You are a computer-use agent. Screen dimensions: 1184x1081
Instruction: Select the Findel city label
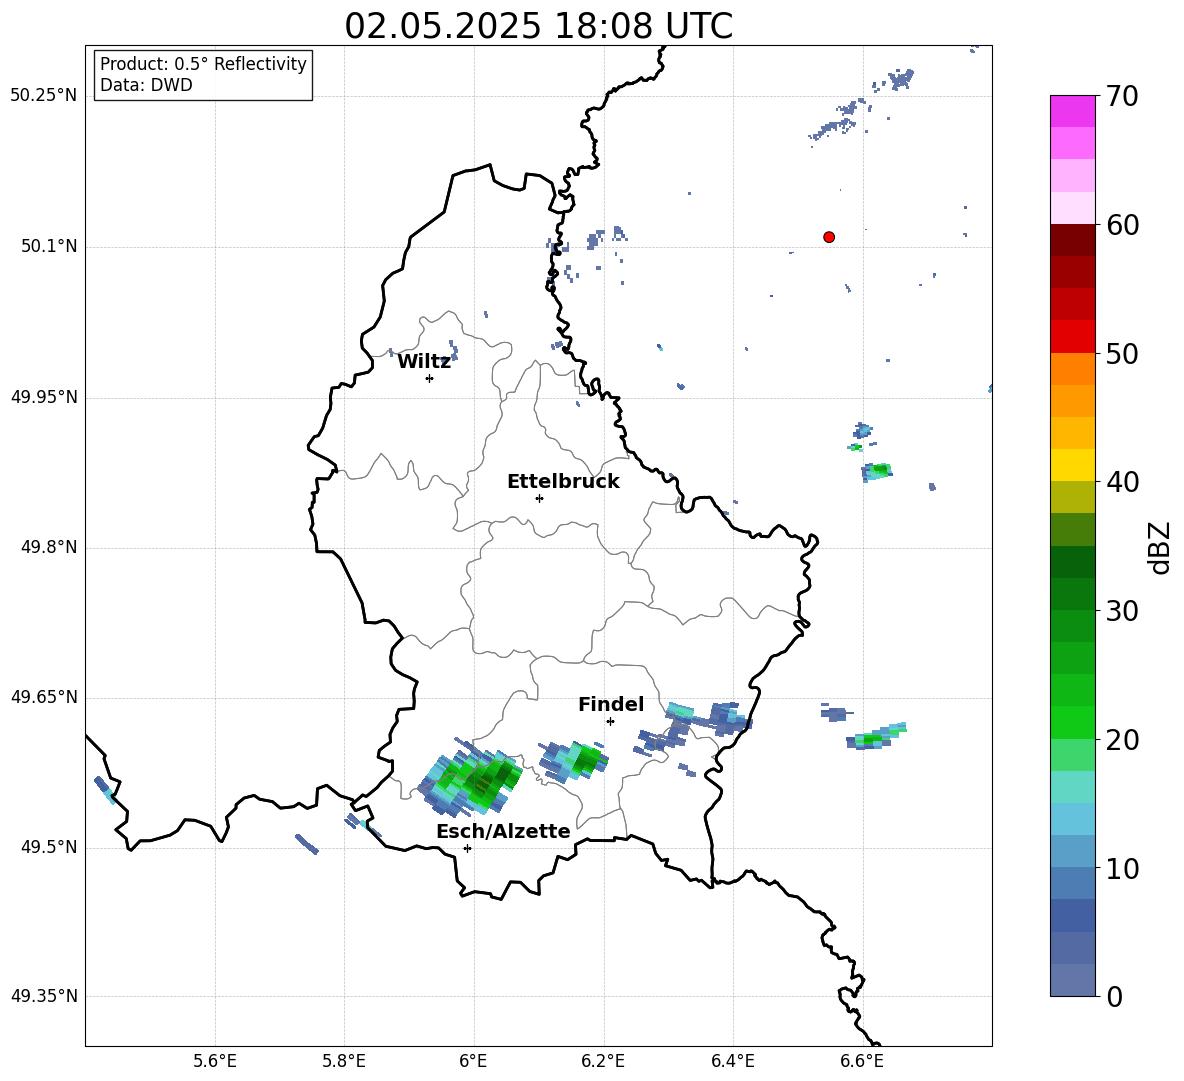coord(611,704)
